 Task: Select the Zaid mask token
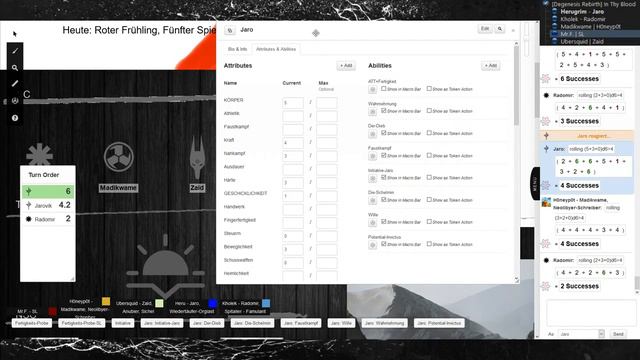[197, 158]
